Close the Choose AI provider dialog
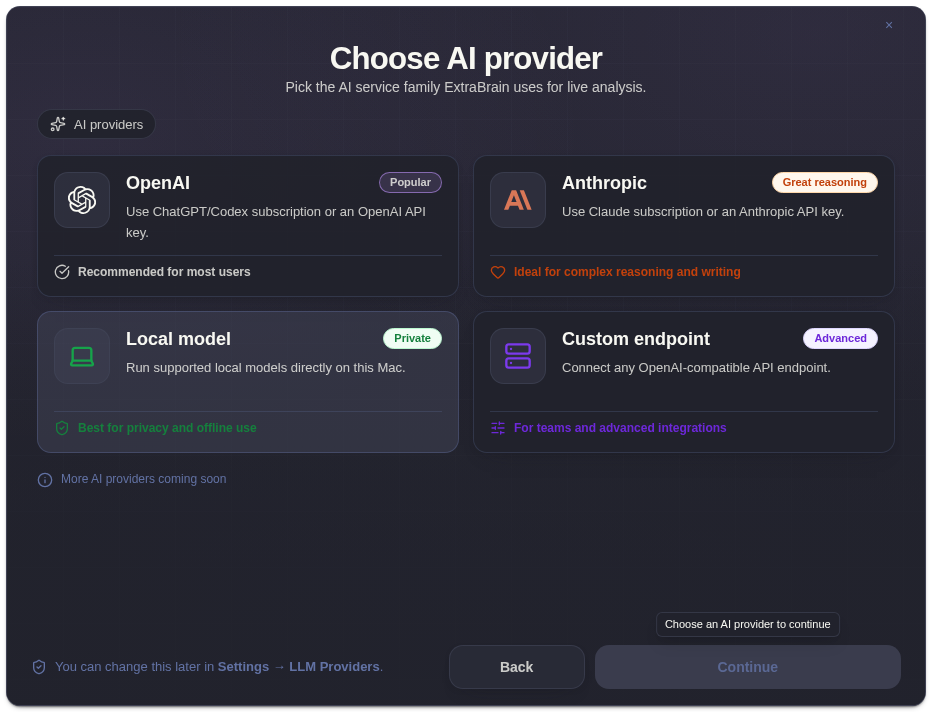 (x=889, y=25)
